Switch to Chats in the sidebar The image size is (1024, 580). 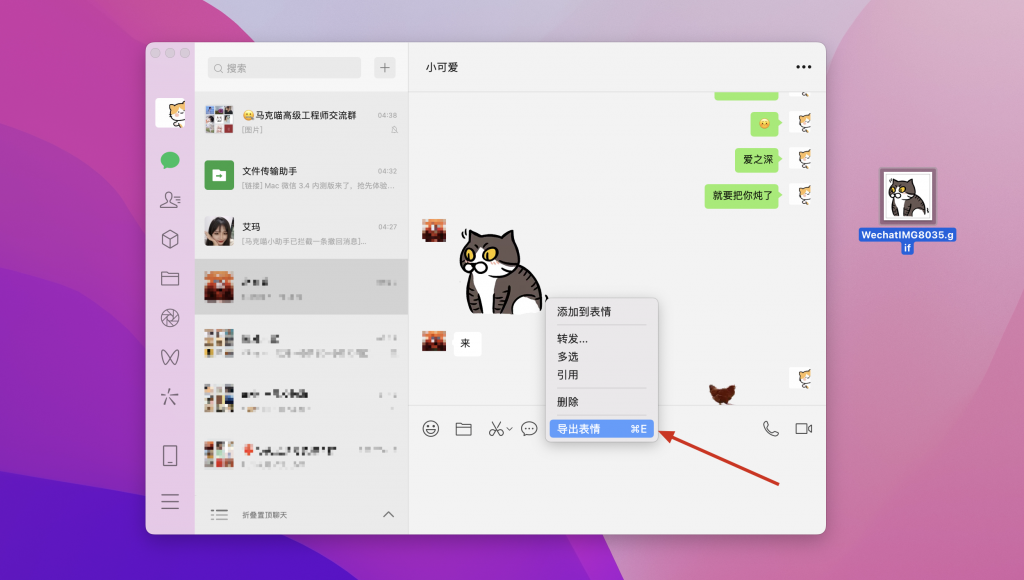coord(169,161)
